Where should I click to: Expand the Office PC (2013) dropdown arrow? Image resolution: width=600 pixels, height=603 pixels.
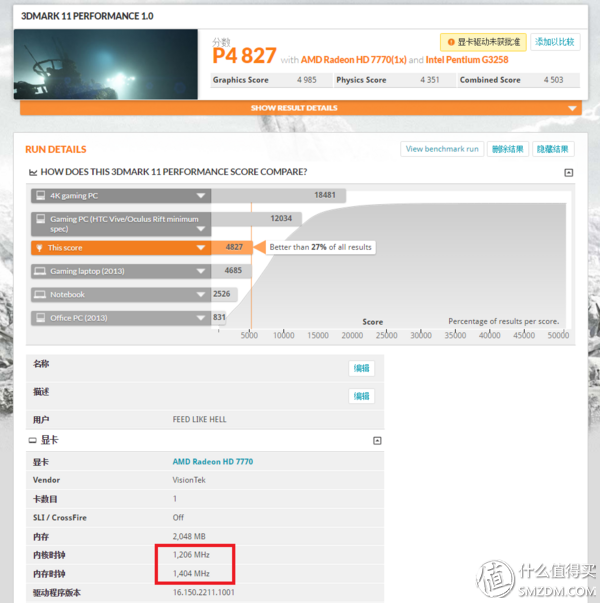point(201,318)
